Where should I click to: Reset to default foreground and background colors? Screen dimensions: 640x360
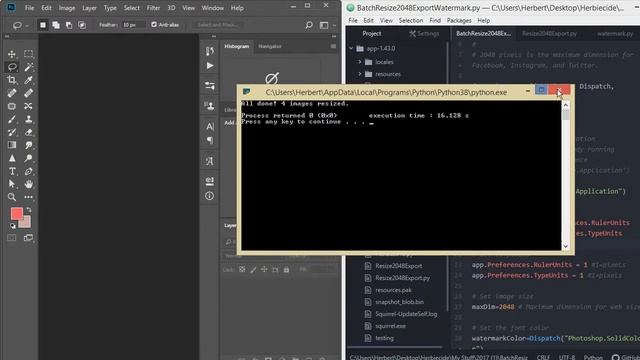[x=13, y=226]
